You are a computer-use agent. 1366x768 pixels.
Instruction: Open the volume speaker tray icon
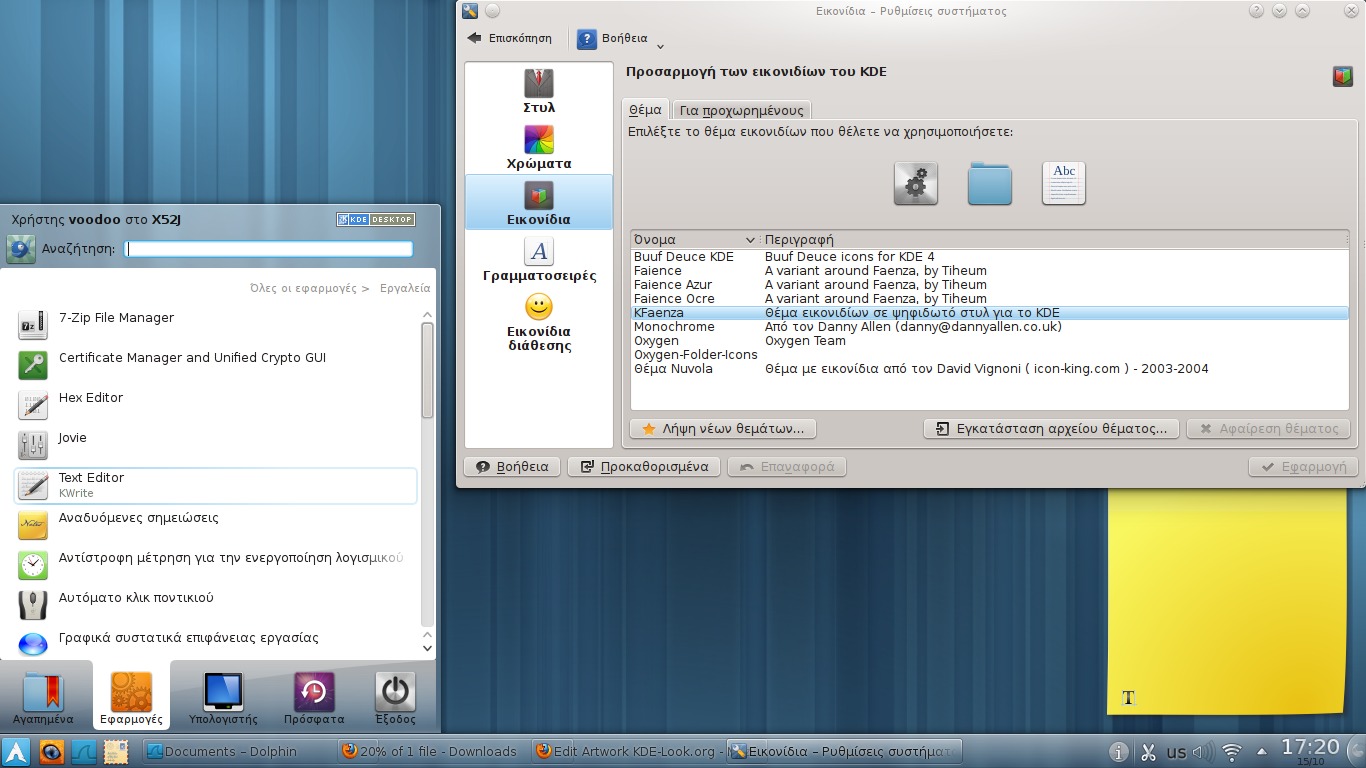(x=1203, y=752)
